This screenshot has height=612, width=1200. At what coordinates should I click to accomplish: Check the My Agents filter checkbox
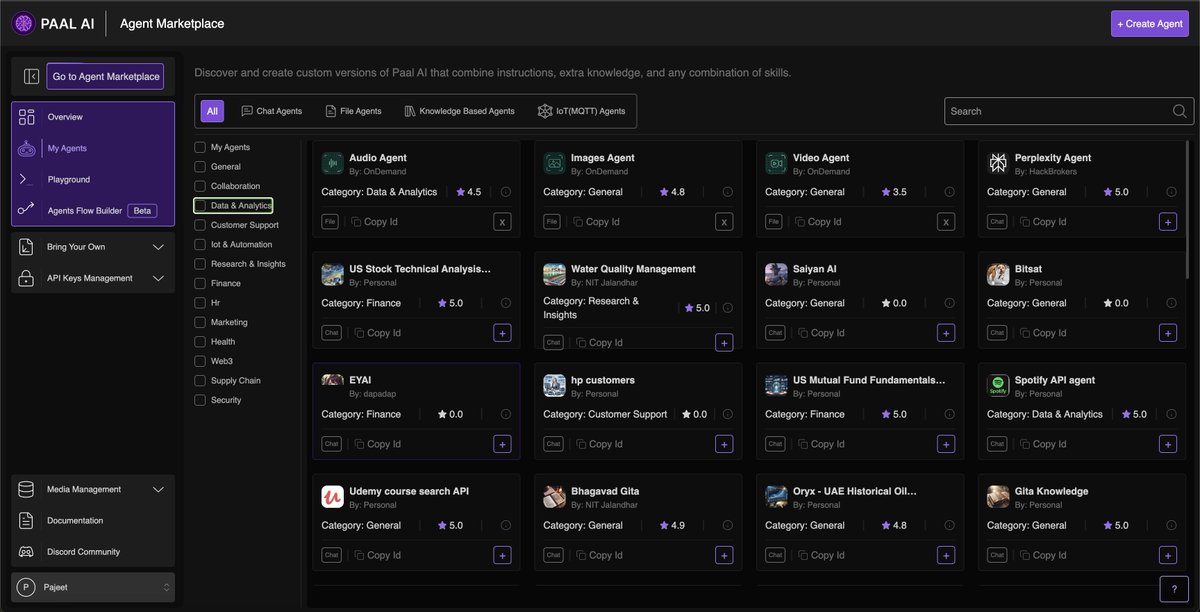200,147
